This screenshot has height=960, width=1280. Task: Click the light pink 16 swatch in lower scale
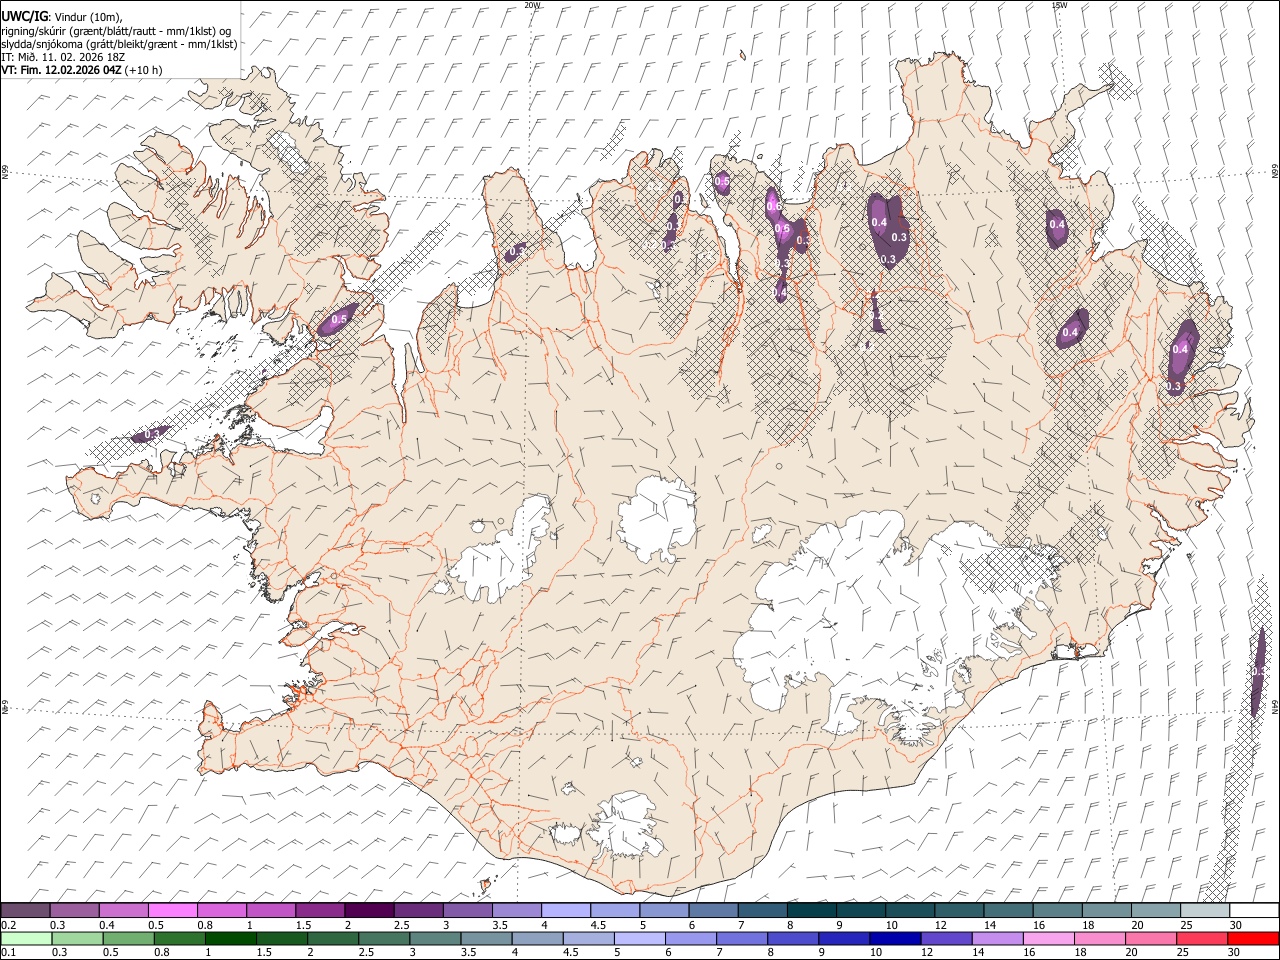[x=1050, y=938]
